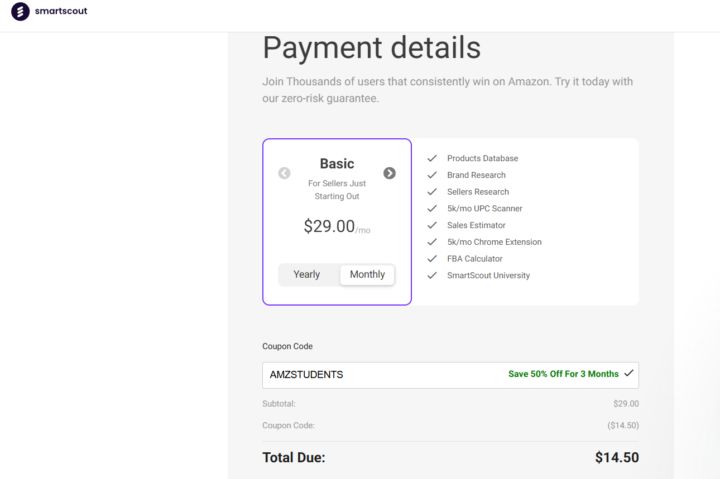Click the Total Due amount $14.50

tap(616, 458)
